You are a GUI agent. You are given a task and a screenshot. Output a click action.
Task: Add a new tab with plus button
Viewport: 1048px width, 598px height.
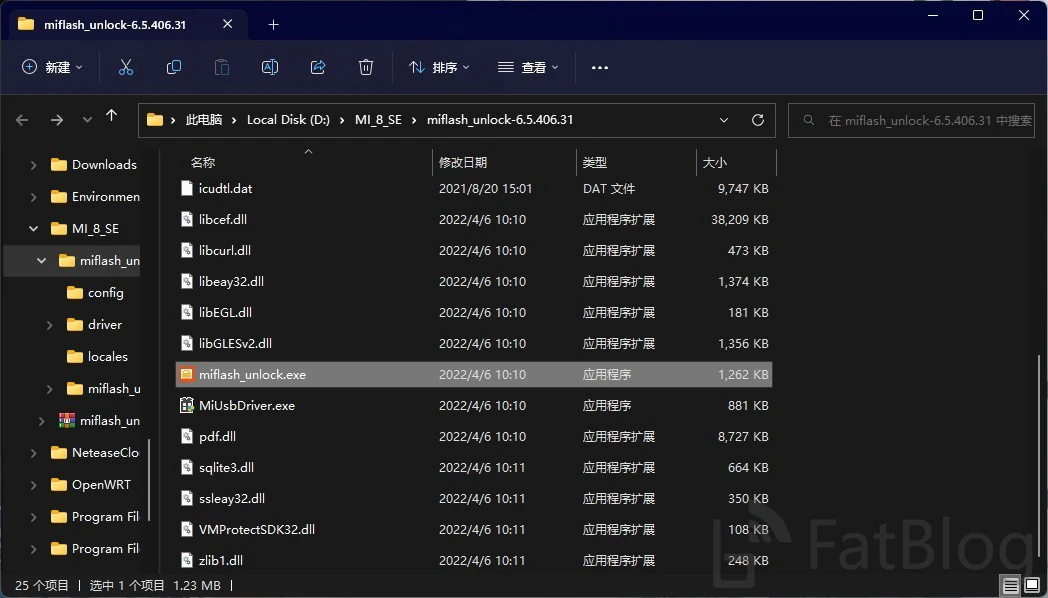[x=273, y=25]
